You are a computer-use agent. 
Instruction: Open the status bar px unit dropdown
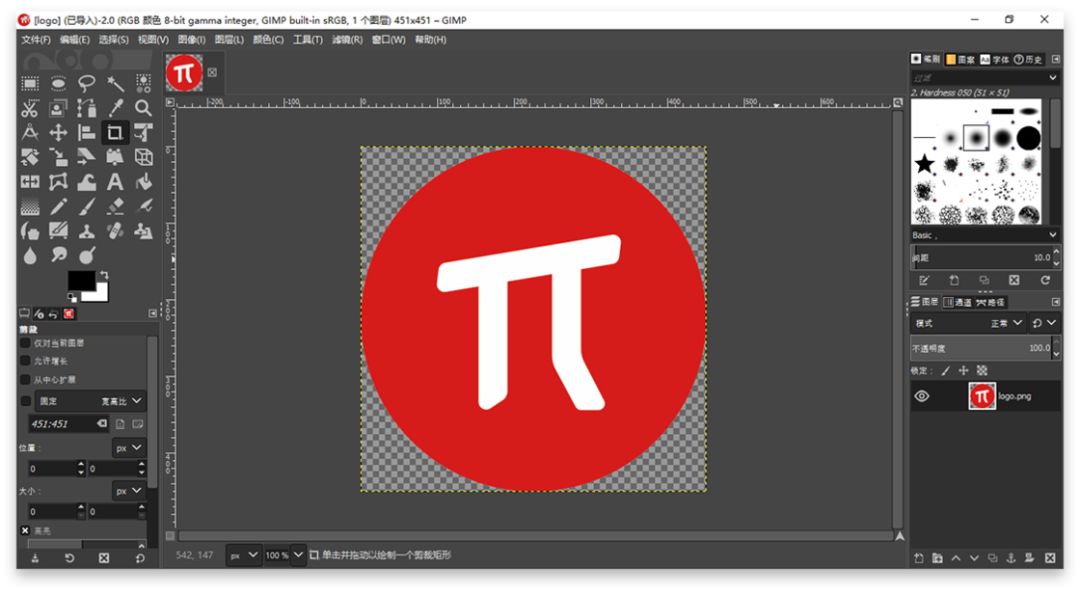click(244, 555)
